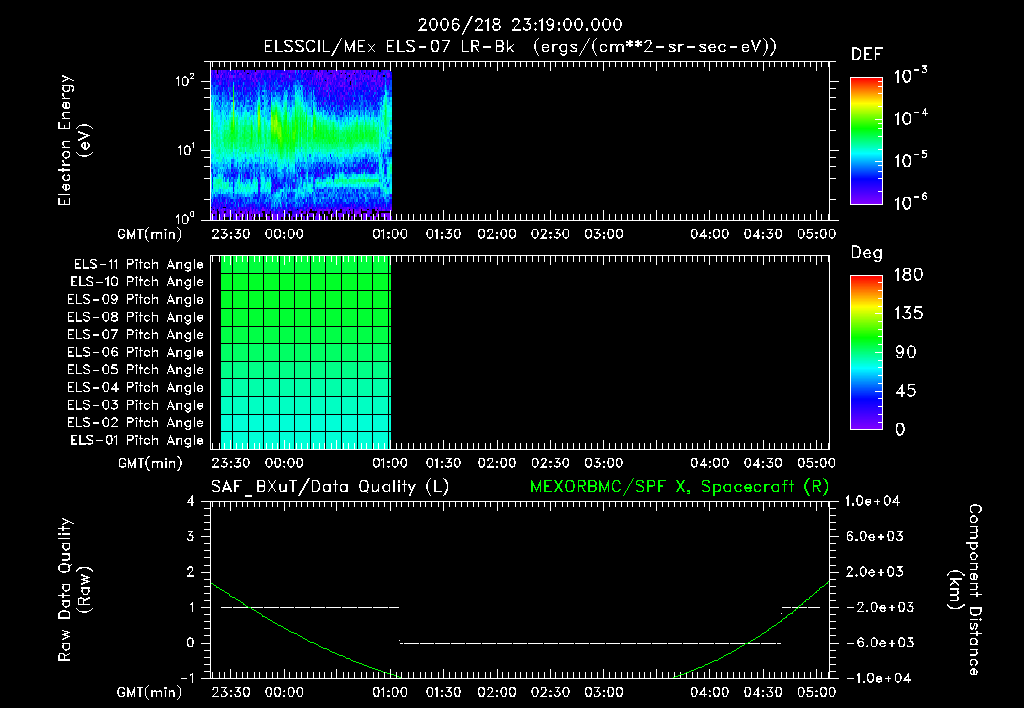Select the SAF_BXuT/Data Quality (L) title
Viewport: 1024px width, 708px height.
pos(330,487)
